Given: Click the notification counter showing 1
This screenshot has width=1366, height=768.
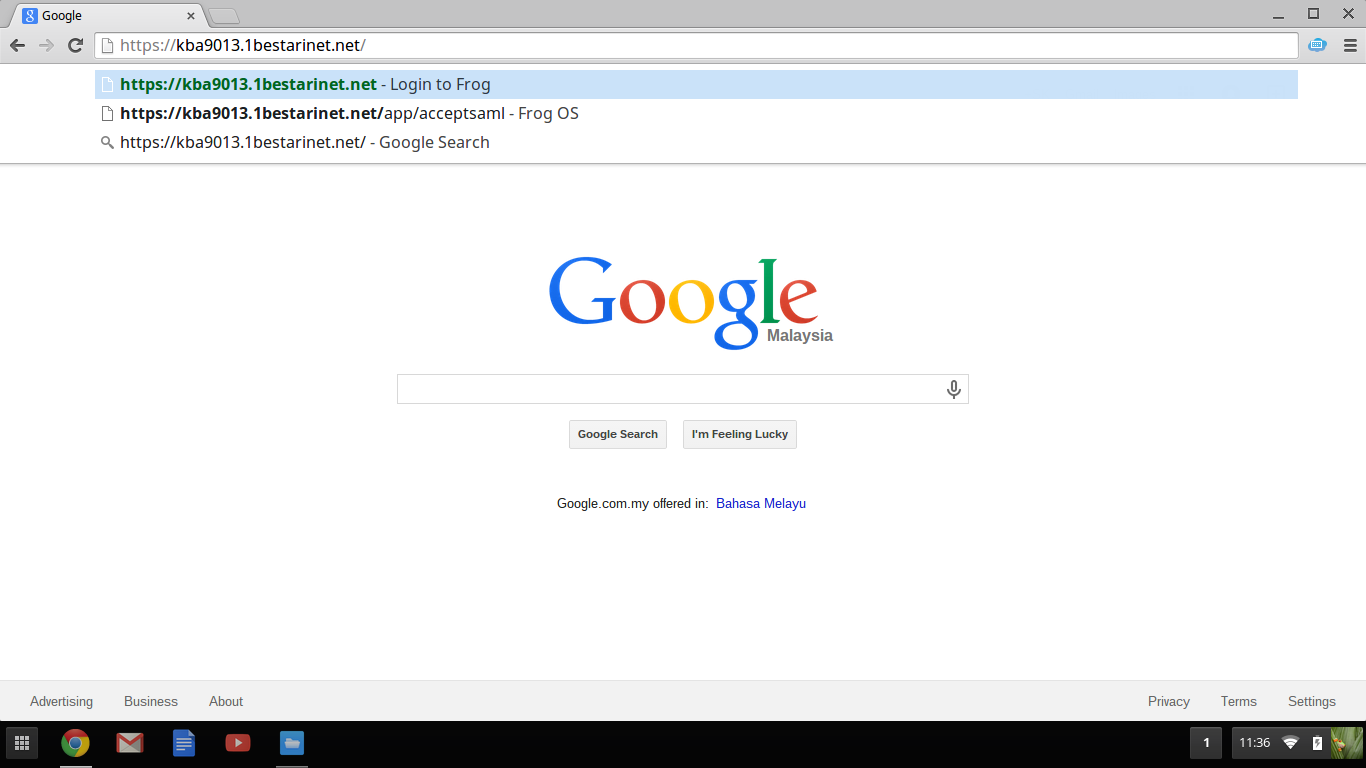Looking at the screenshot, I should click(x=1206, y=743).
